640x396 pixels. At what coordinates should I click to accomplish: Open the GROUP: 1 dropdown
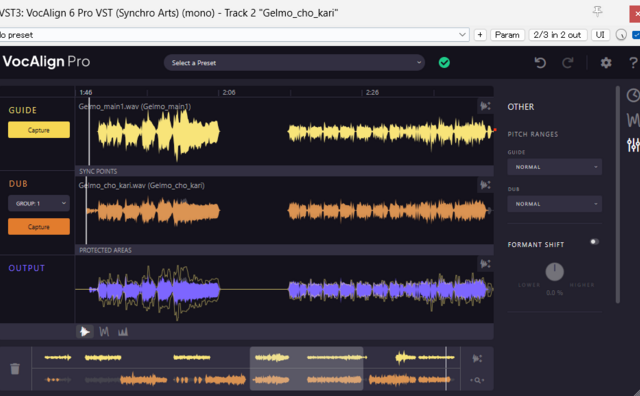pyautogui.click(x=39, y=203)
